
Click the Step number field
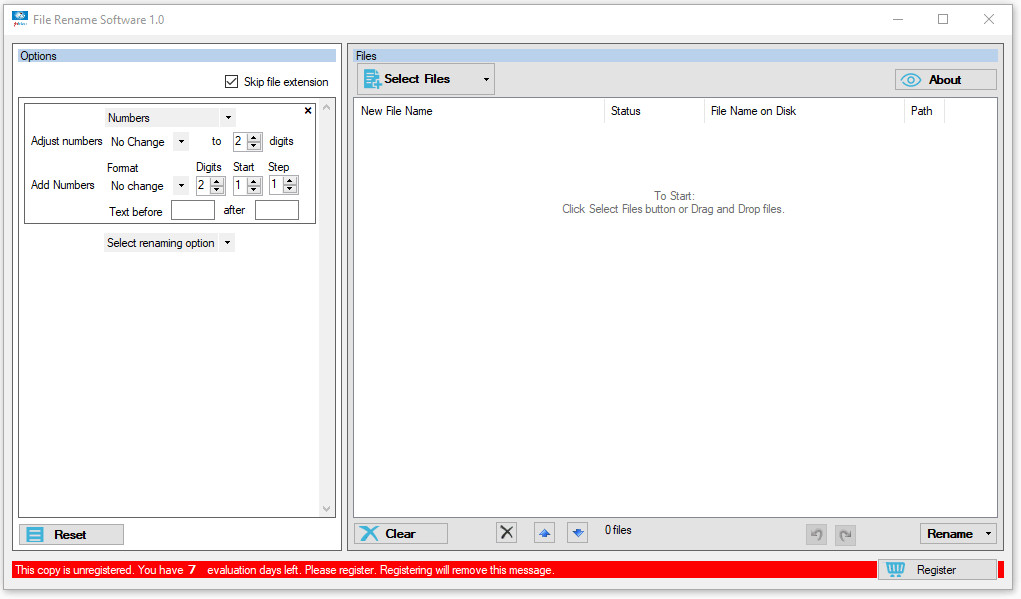277,185
